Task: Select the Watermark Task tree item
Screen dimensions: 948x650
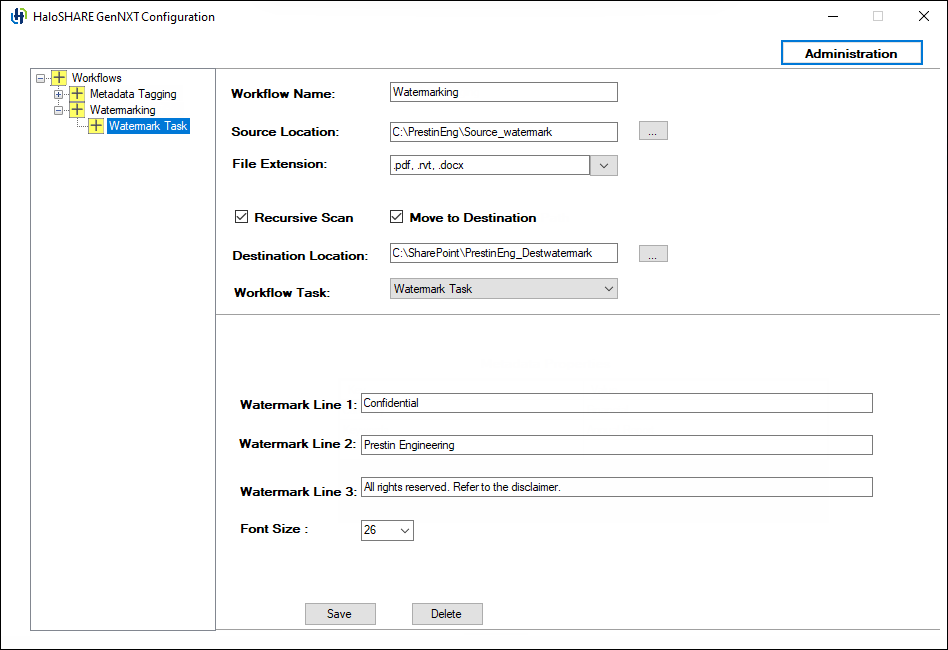Action: 148,126
